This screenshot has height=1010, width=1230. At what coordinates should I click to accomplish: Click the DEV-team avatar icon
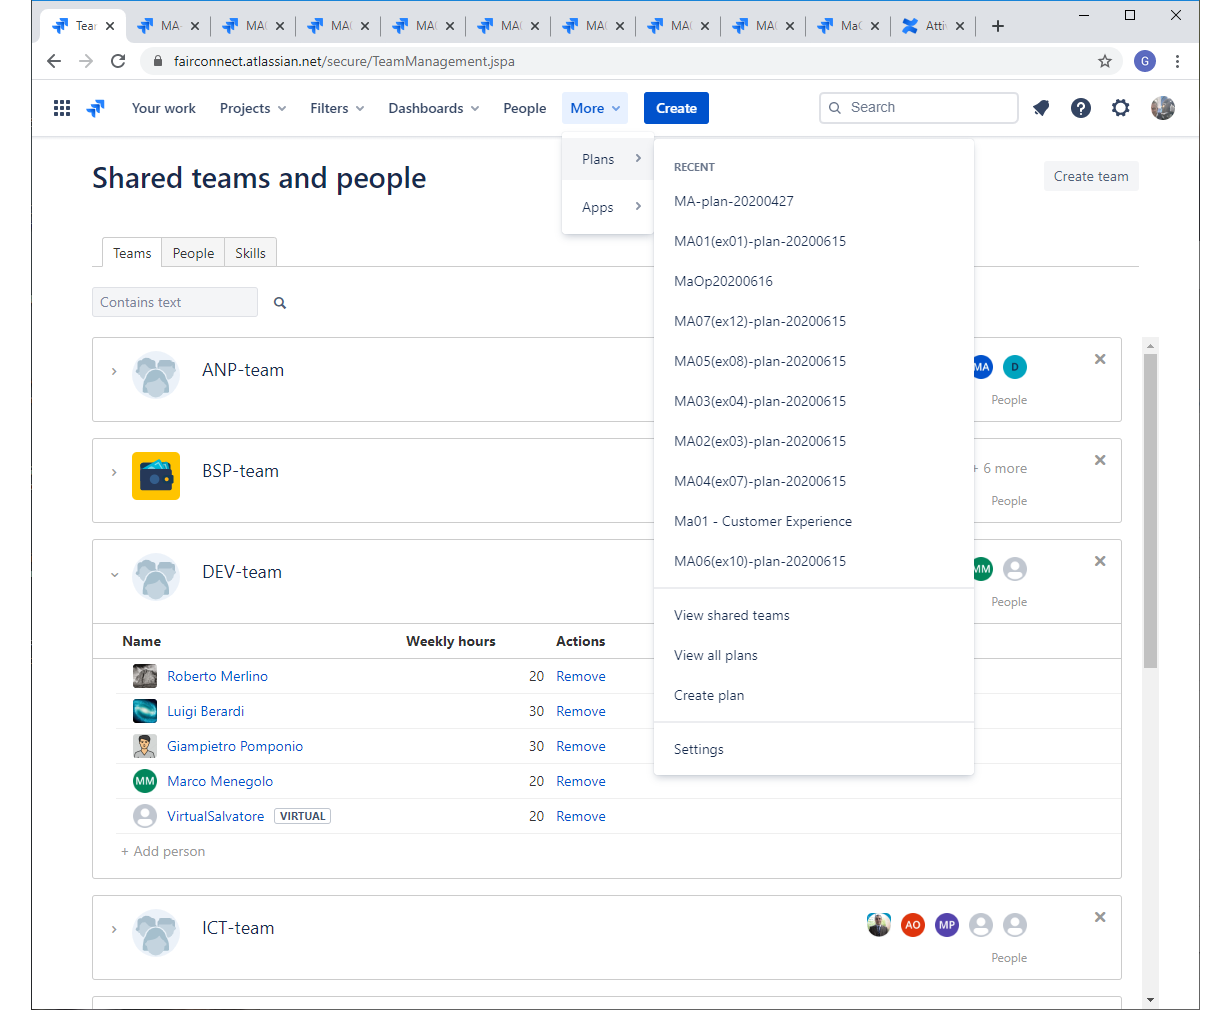(x=156, y=577)
